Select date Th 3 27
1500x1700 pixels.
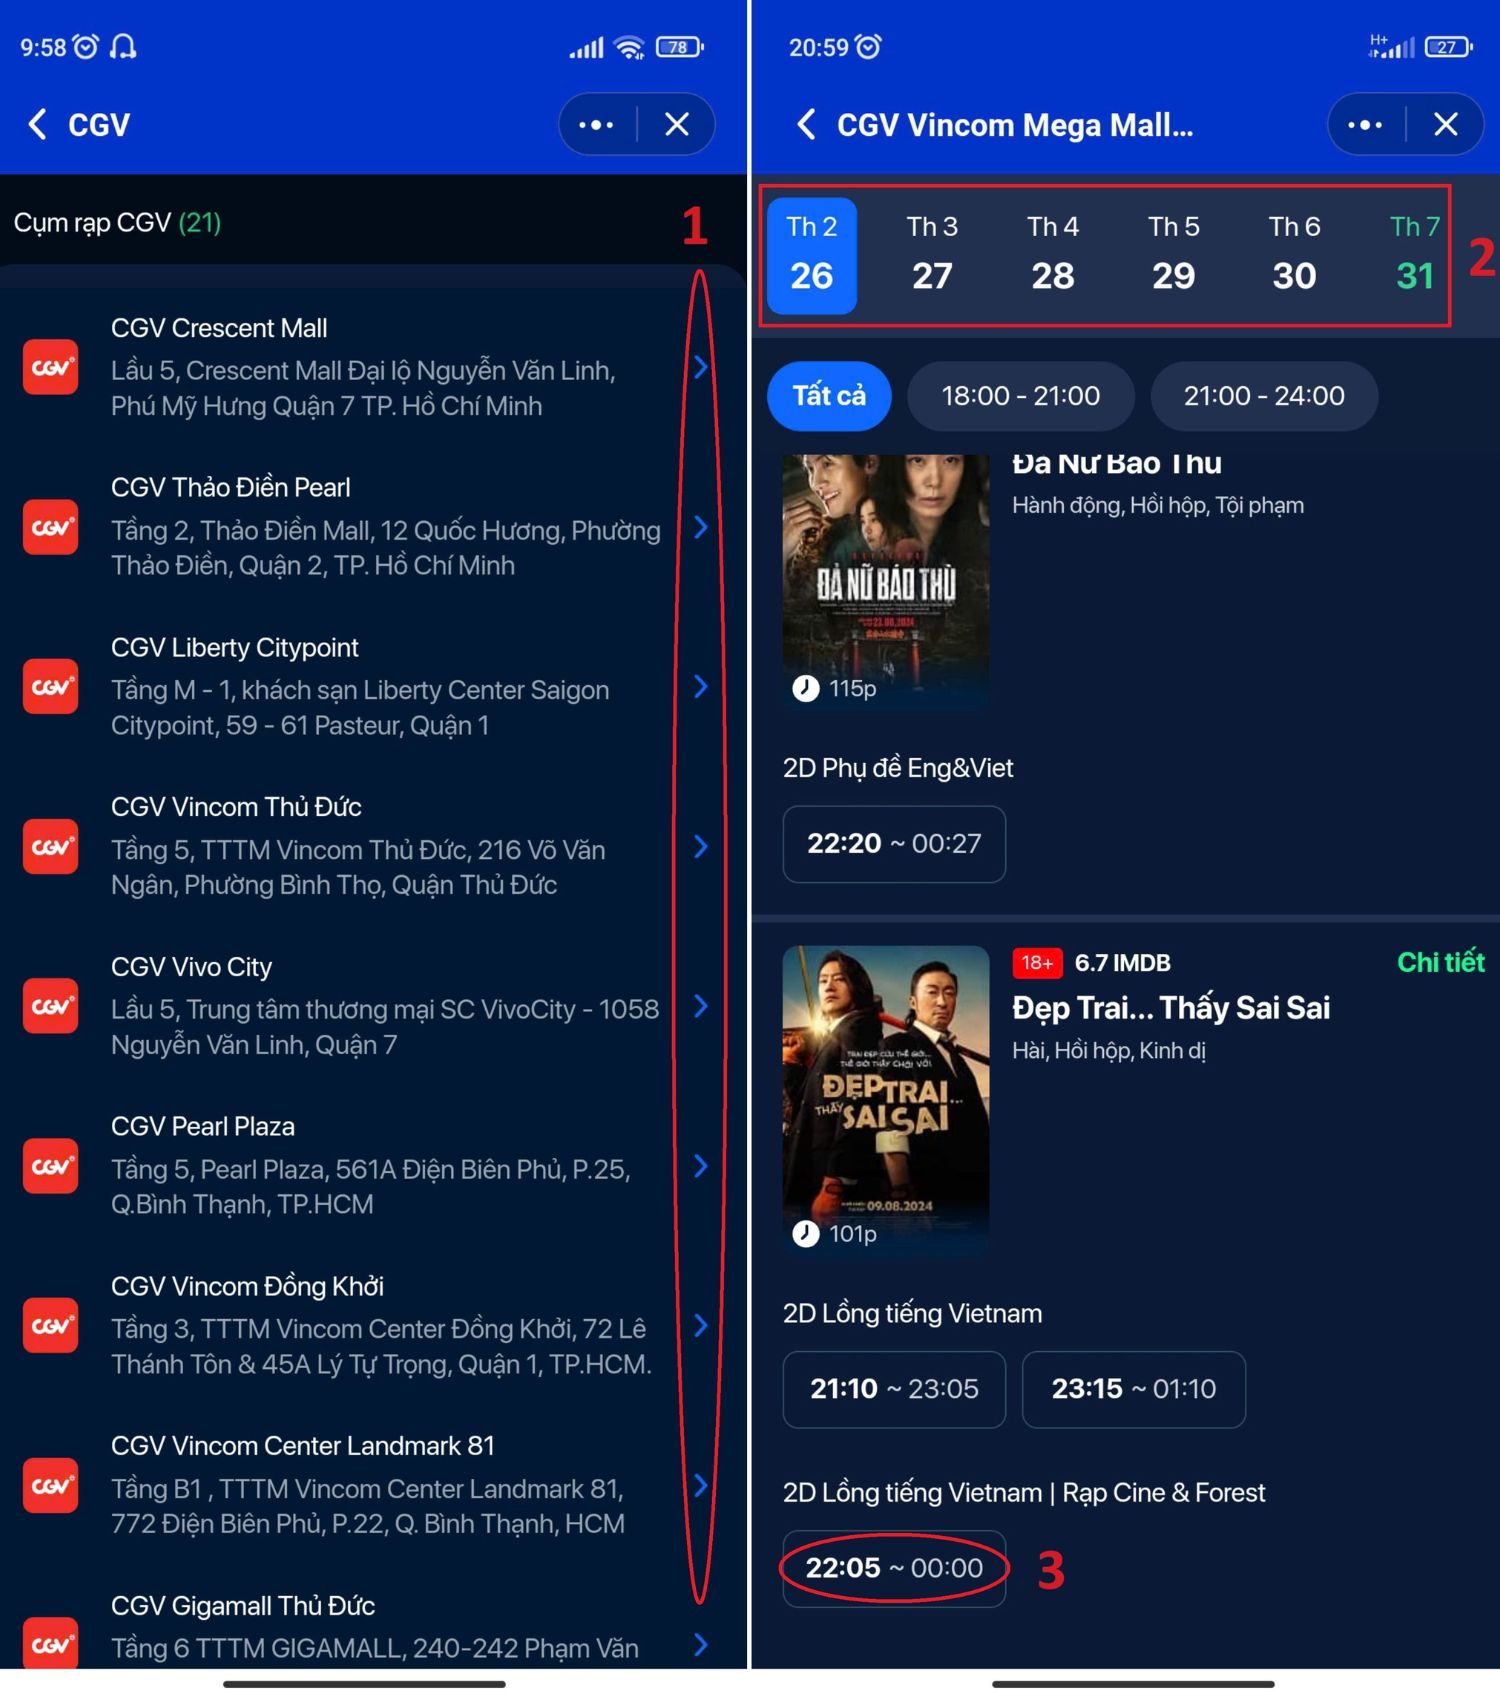pos(932,256)
